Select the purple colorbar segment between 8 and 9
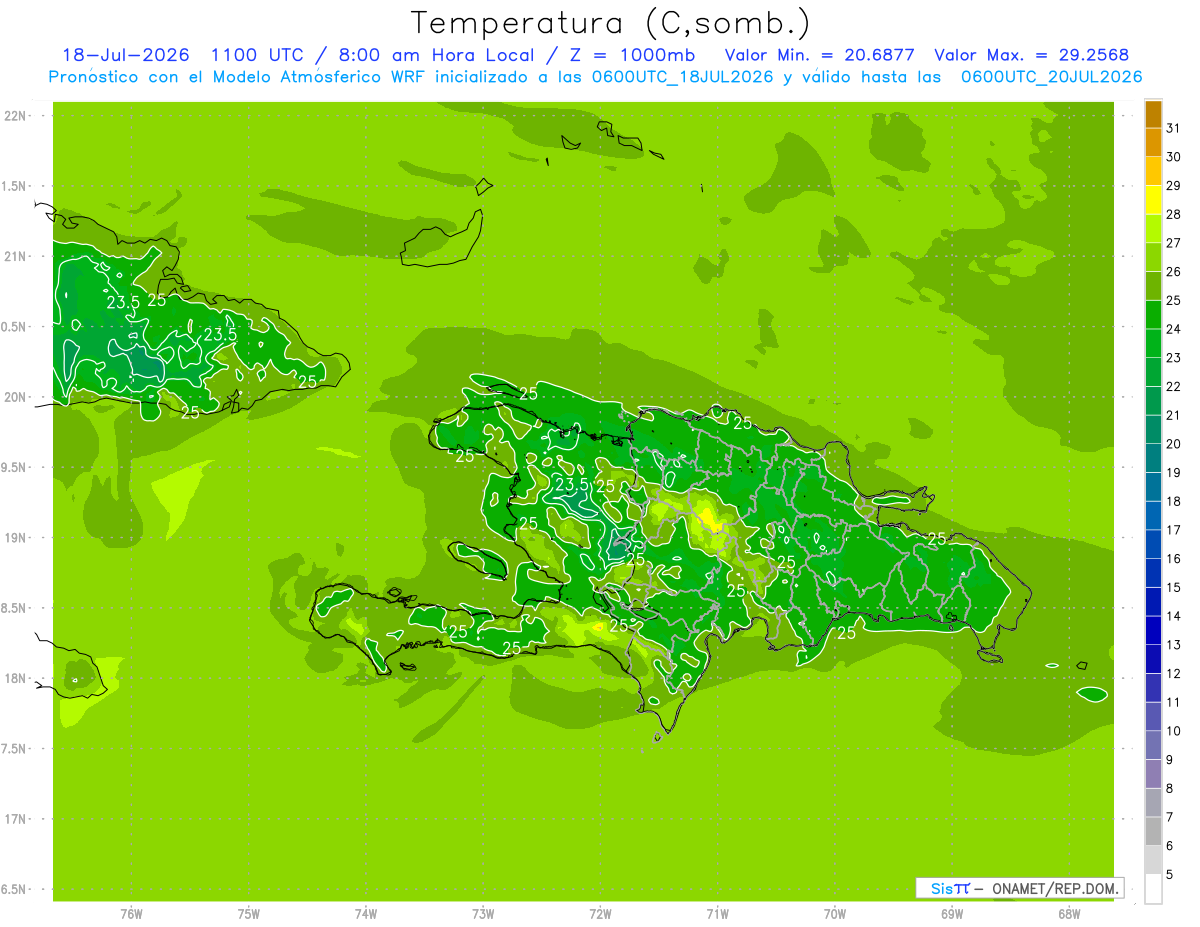Image resolution: width=1200 pixels, height=927 pixels. pyautogui.click(x=1153, y=774)
